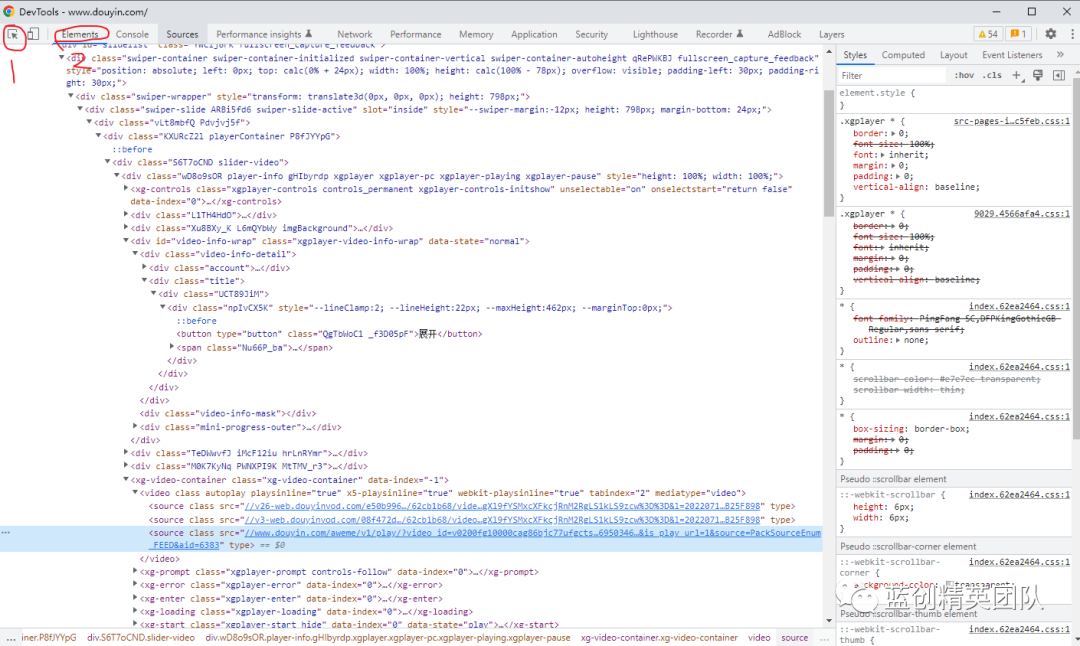The image size is (1080, 646).
Task: Select the source breadcrumb item
Action: pyautogui.click(x=794, y=638)
